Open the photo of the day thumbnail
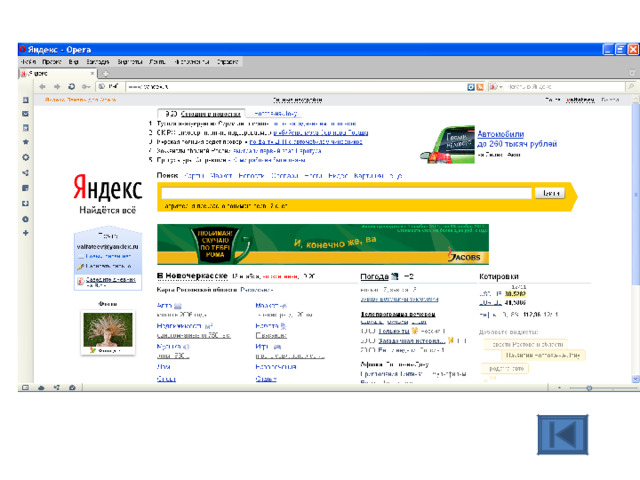The width and height of the screenshot is (640, 480). [108, 332]
